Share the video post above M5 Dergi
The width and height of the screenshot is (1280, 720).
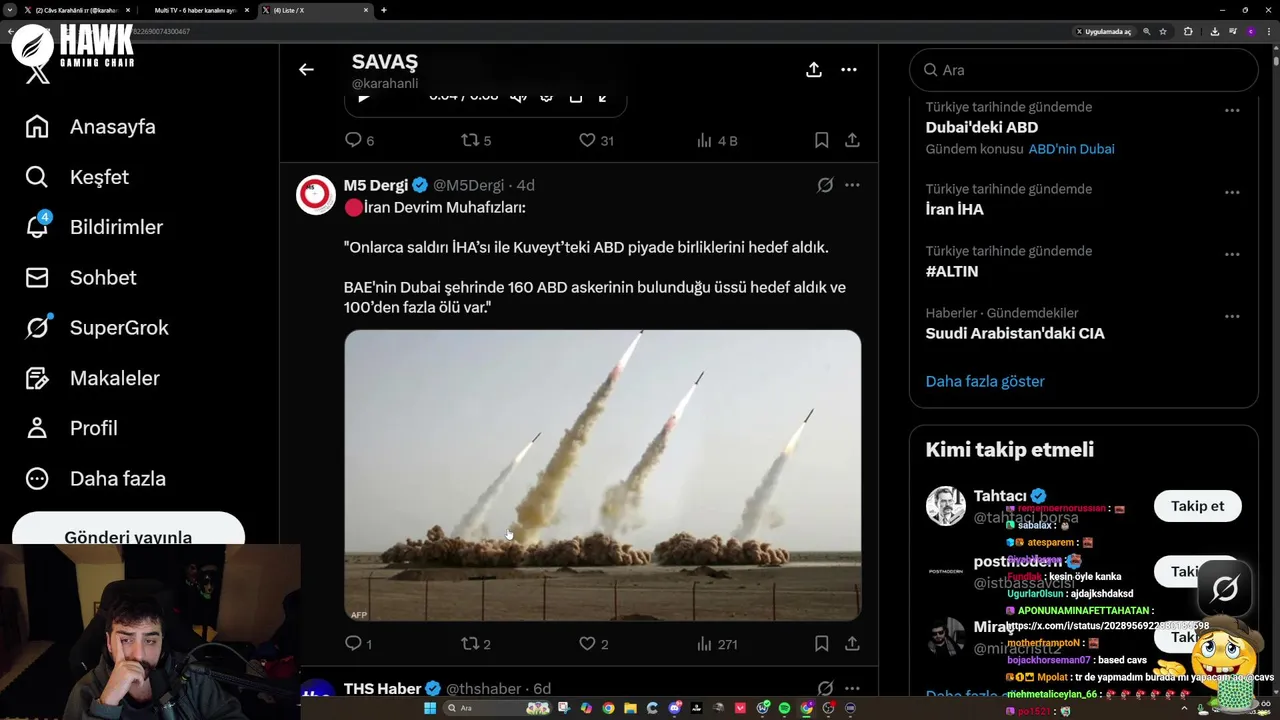pyautogui.click(x=852, y=141)
